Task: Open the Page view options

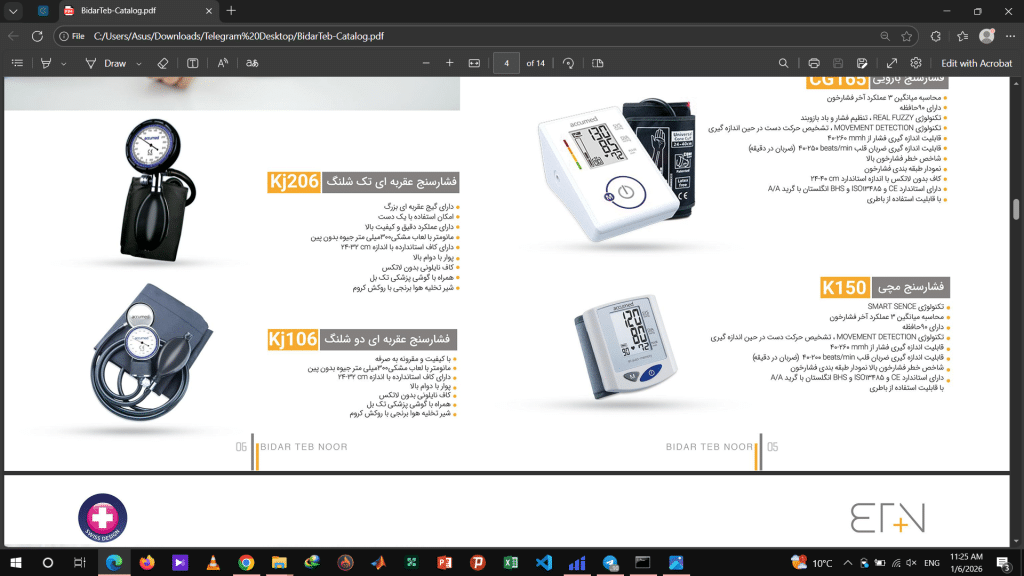Action: click(598, 63)
